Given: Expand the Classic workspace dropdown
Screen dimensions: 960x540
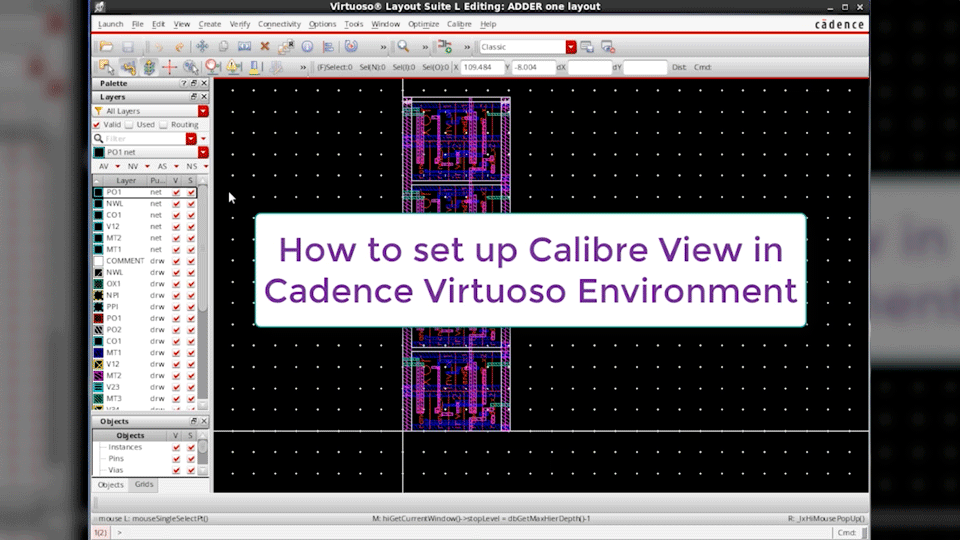Looking at the screenshot, I should 571,47.
